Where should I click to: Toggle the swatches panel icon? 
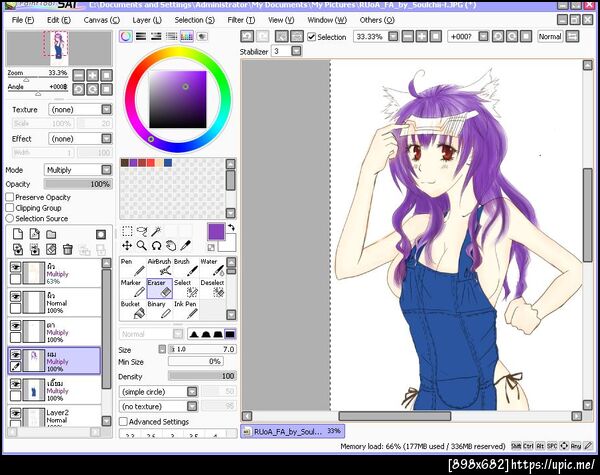pyautogui.click(x=187, y=36)
